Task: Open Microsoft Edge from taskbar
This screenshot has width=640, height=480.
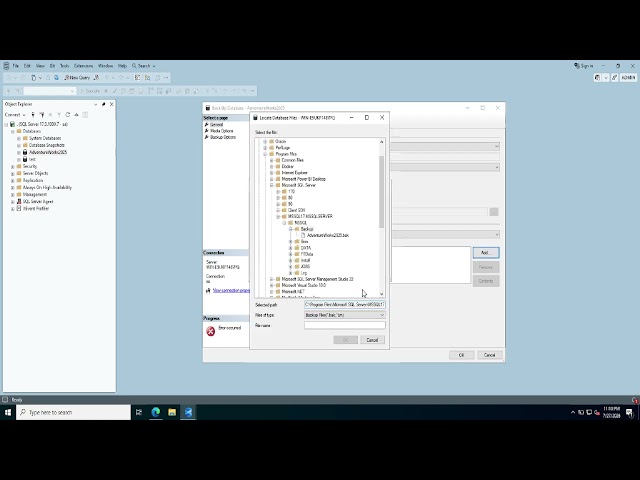Action: [x=156, y=412]
